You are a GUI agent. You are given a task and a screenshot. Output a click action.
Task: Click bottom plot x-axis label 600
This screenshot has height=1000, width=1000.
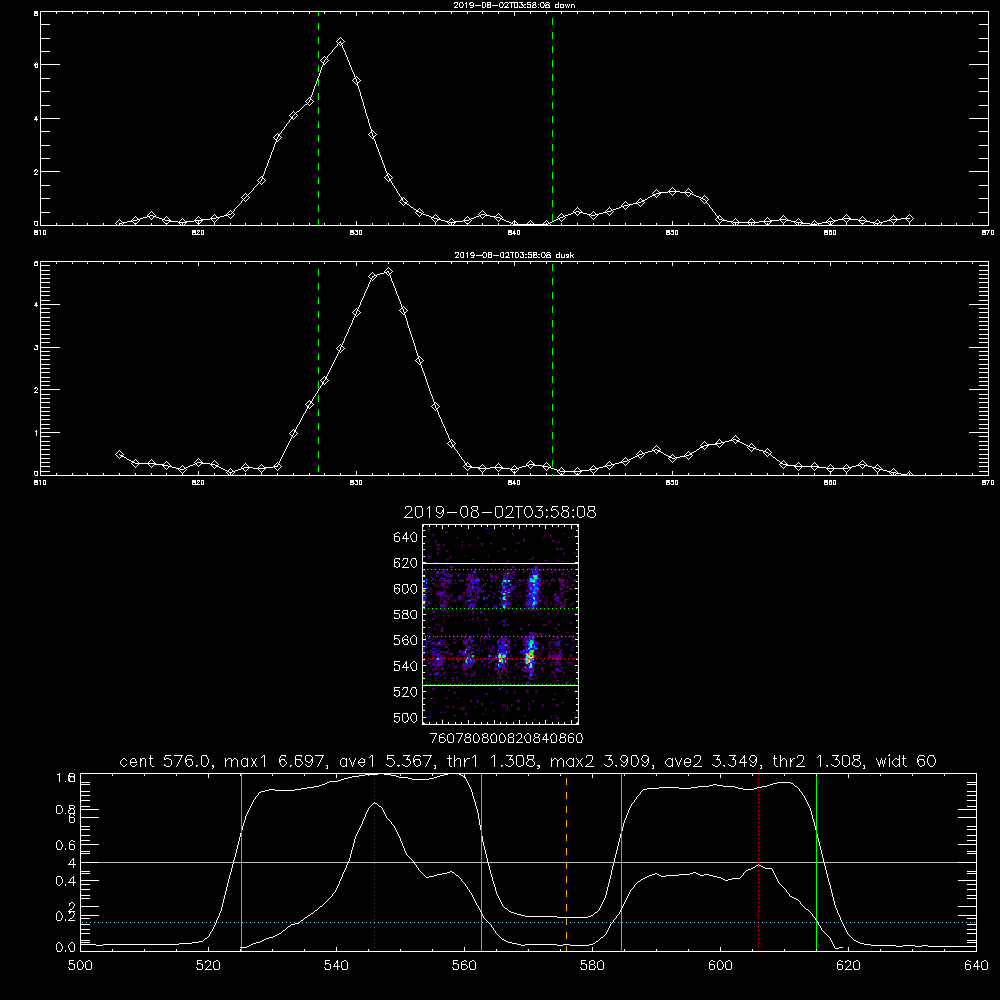point(720,966)
